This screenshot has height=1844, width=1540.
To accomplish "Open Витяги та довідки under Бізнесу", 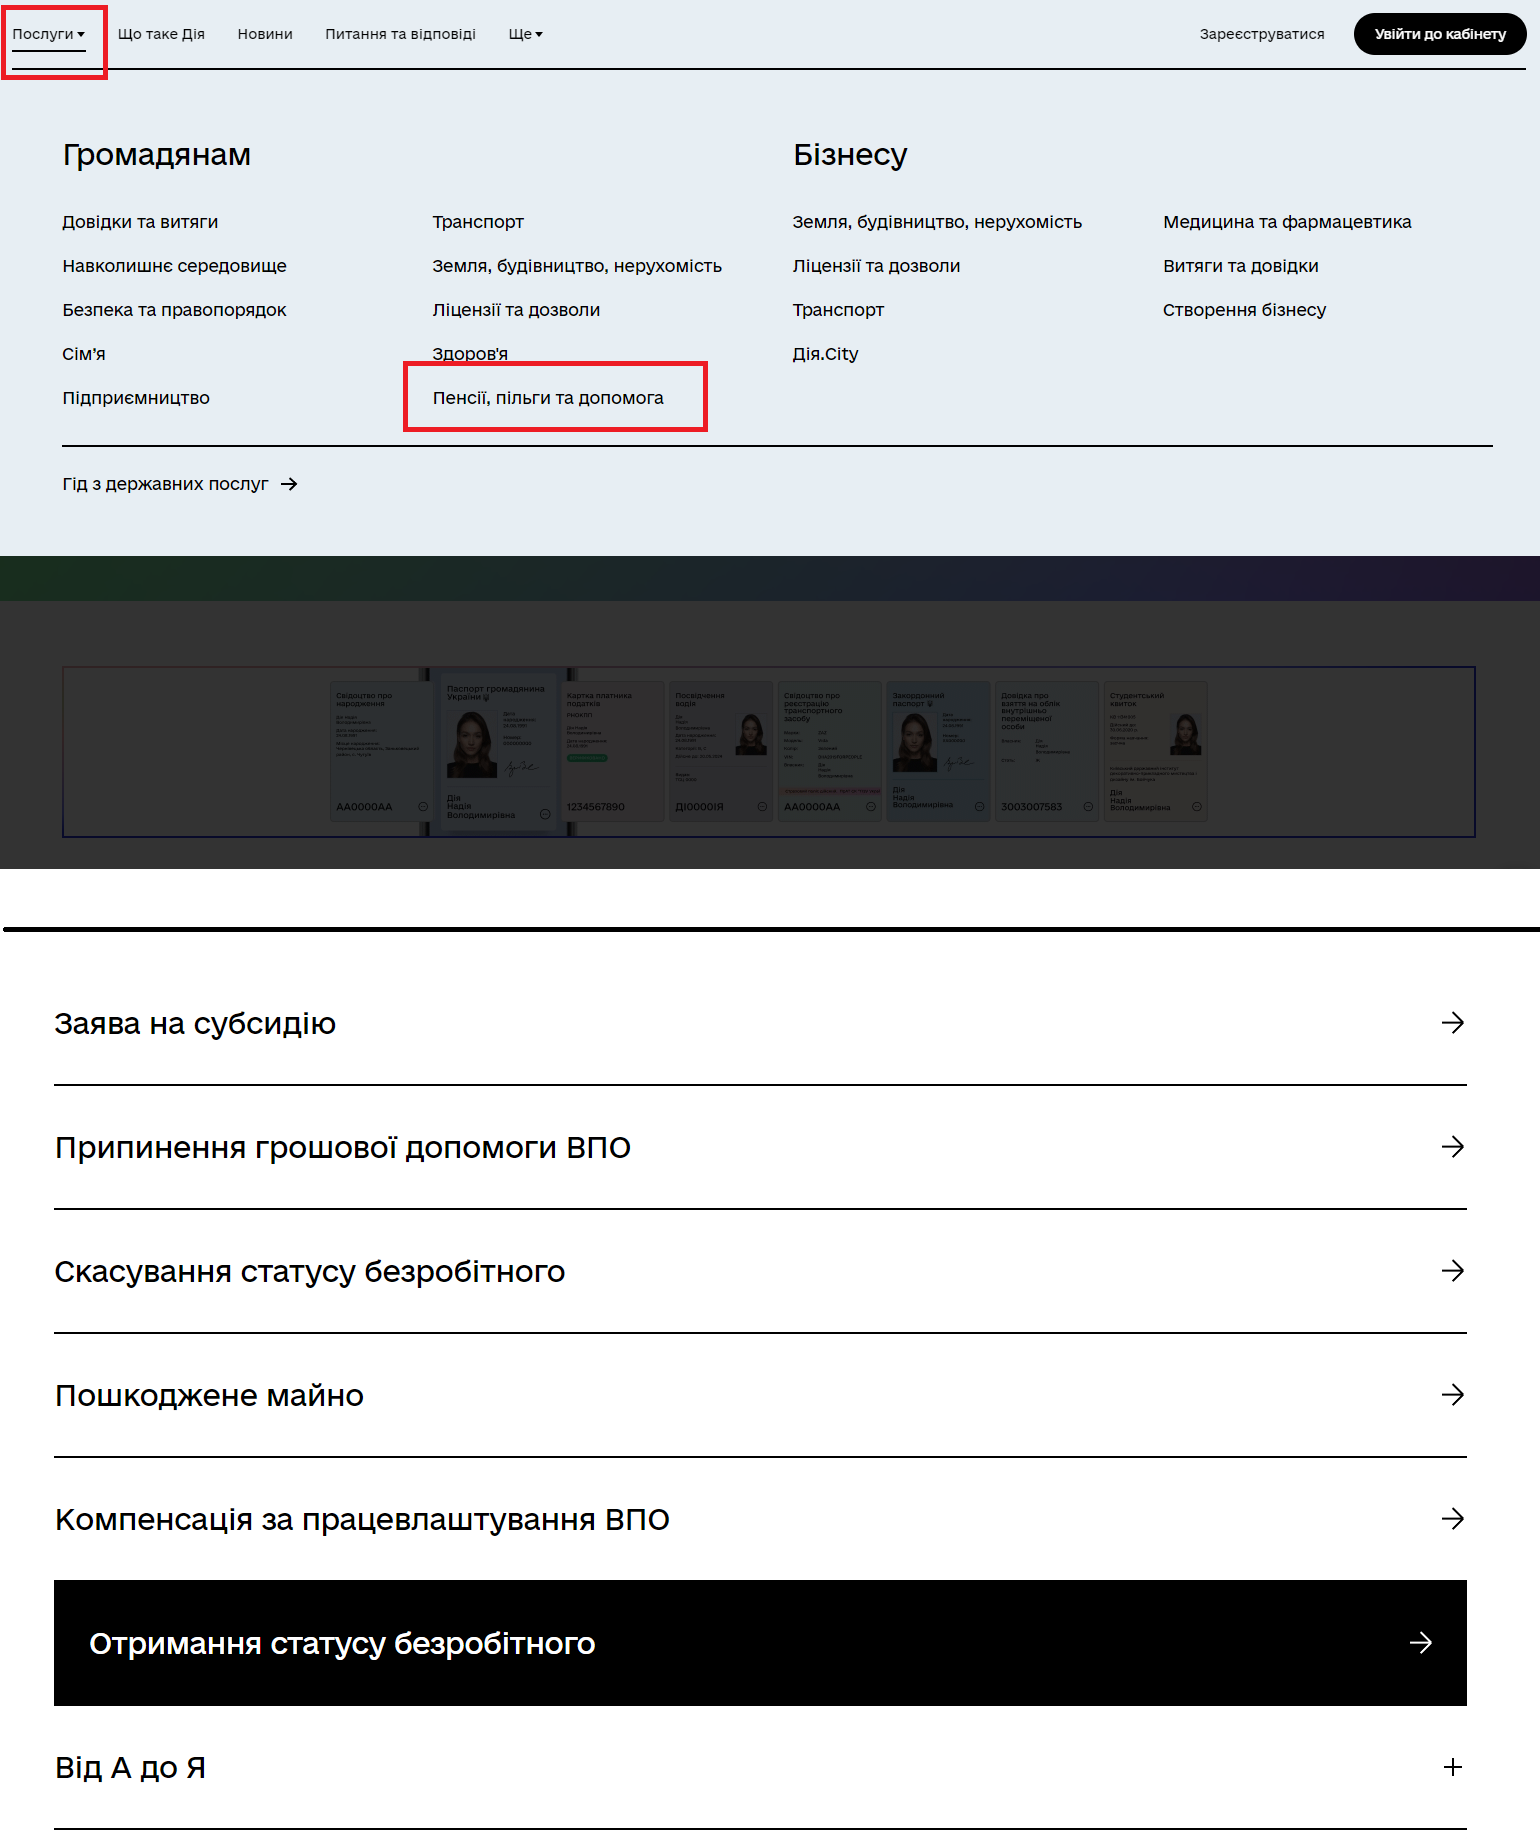I will click(1240, 266).
